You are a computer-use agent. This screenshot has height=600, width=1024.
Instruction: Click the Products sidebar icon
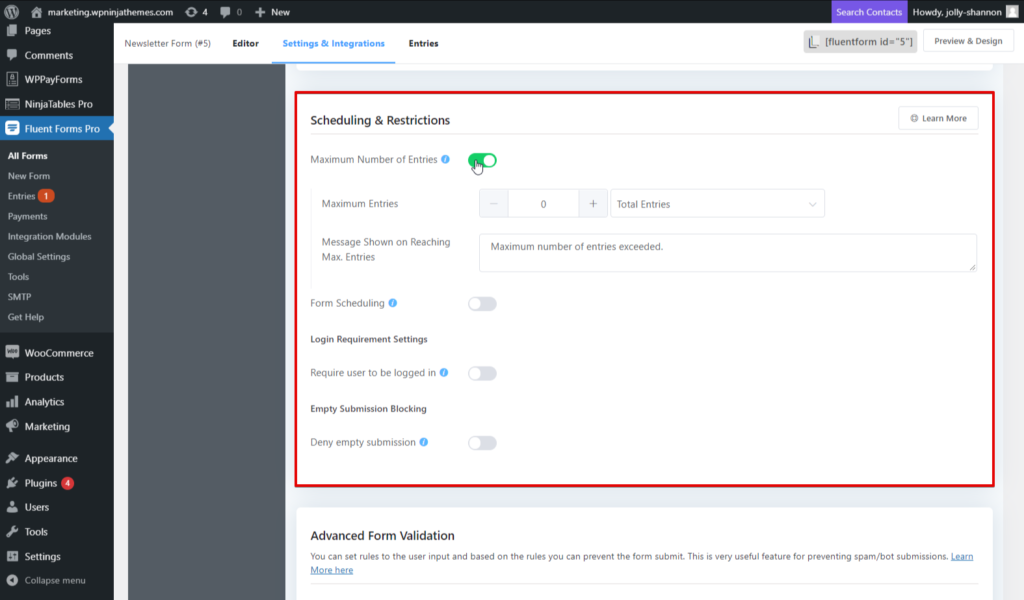(12, 377)
